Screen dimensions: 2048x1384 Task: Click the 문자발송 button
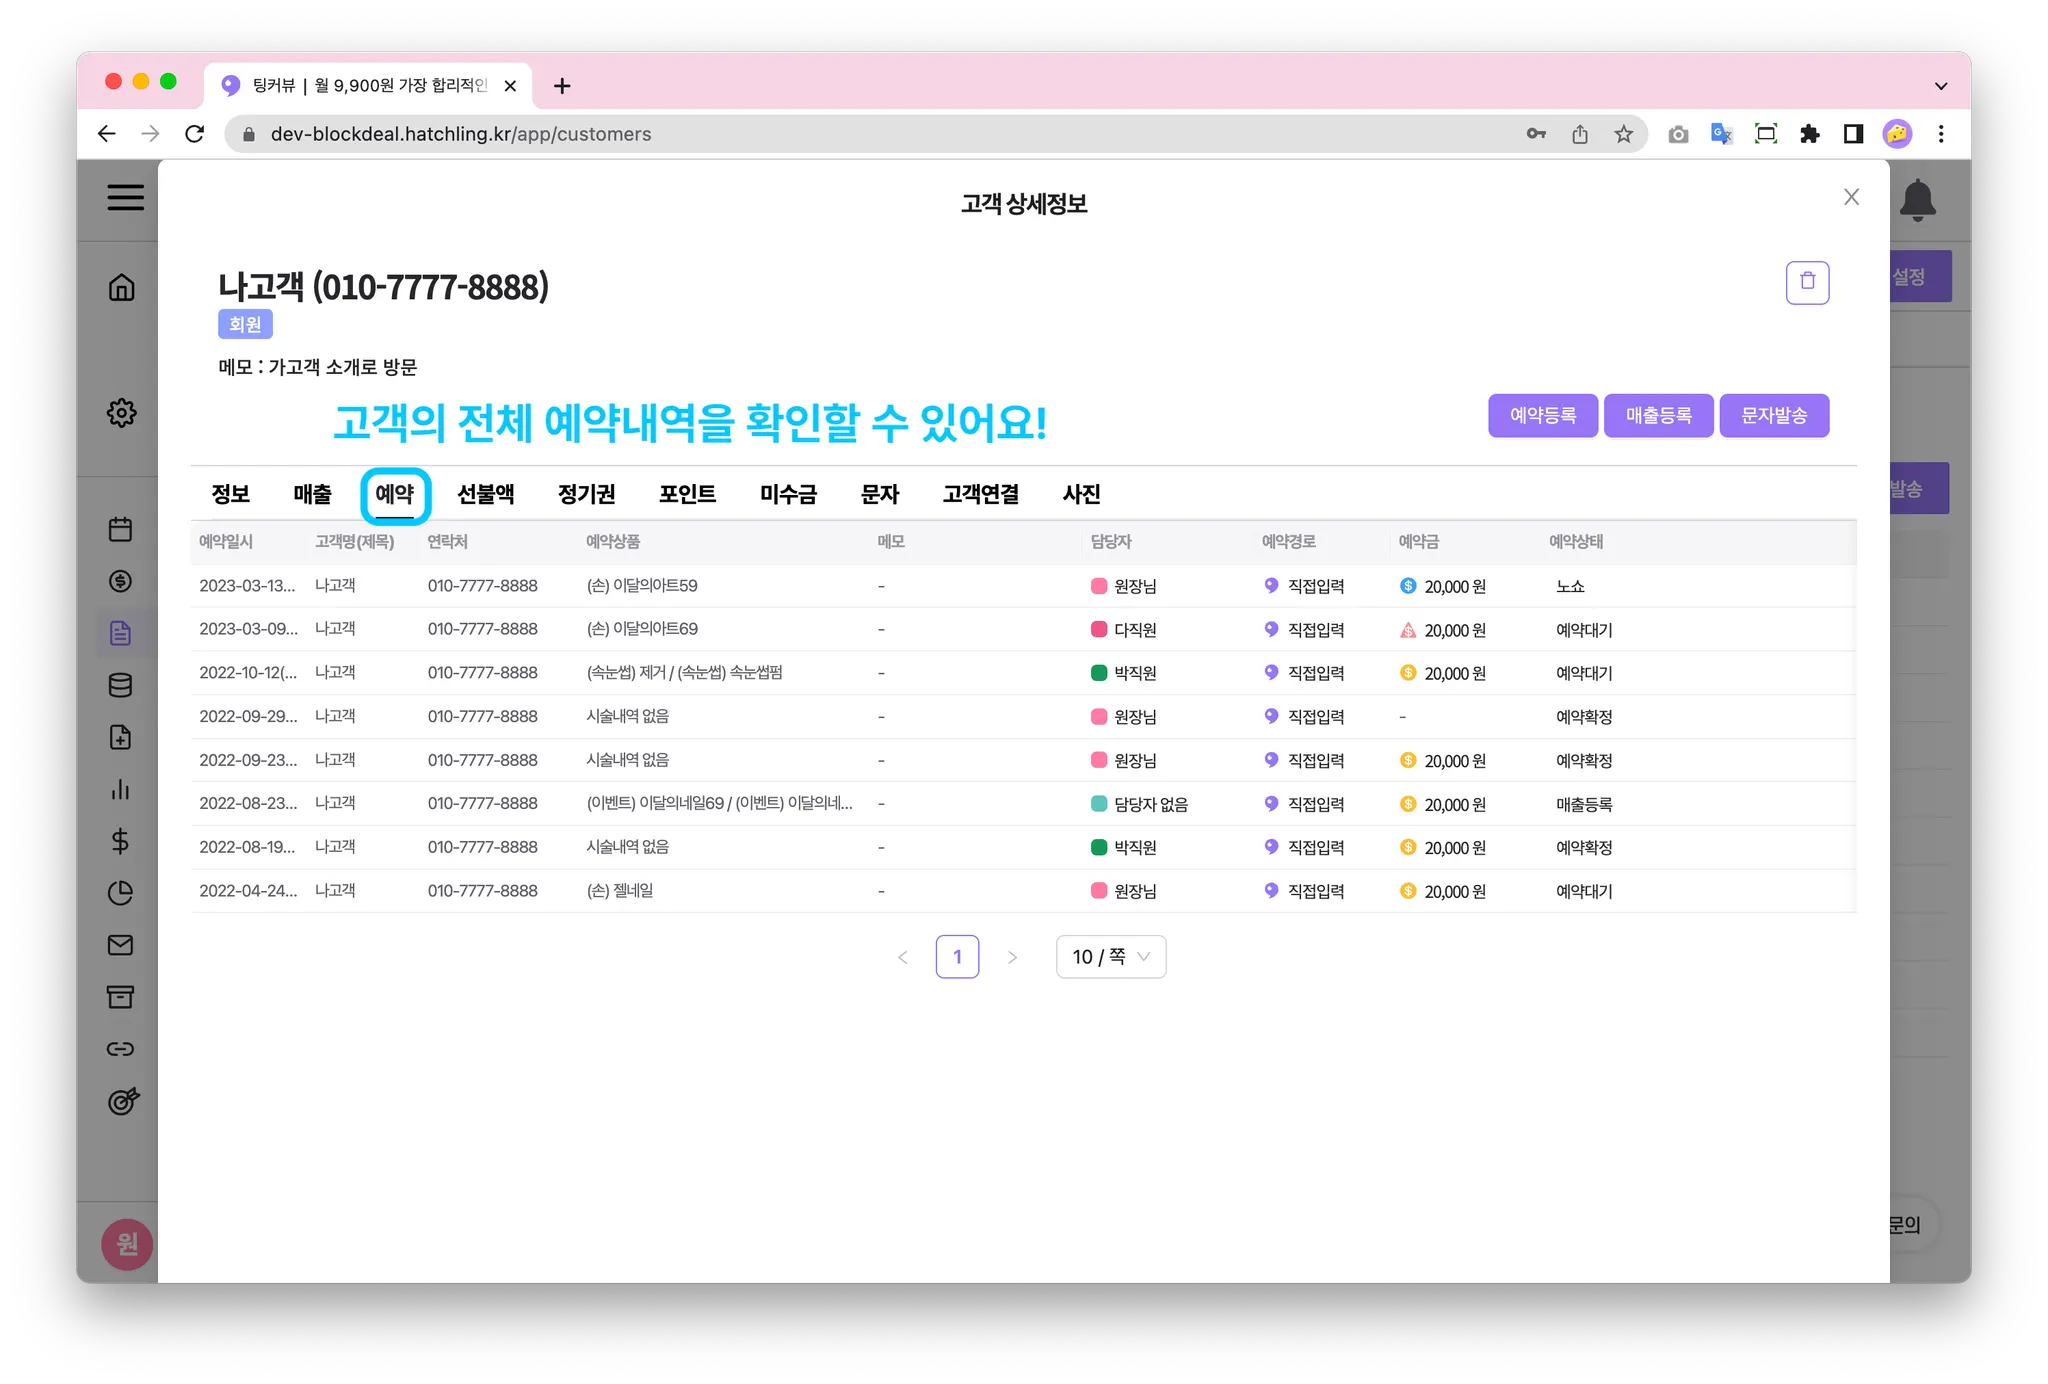[1773, 415]
